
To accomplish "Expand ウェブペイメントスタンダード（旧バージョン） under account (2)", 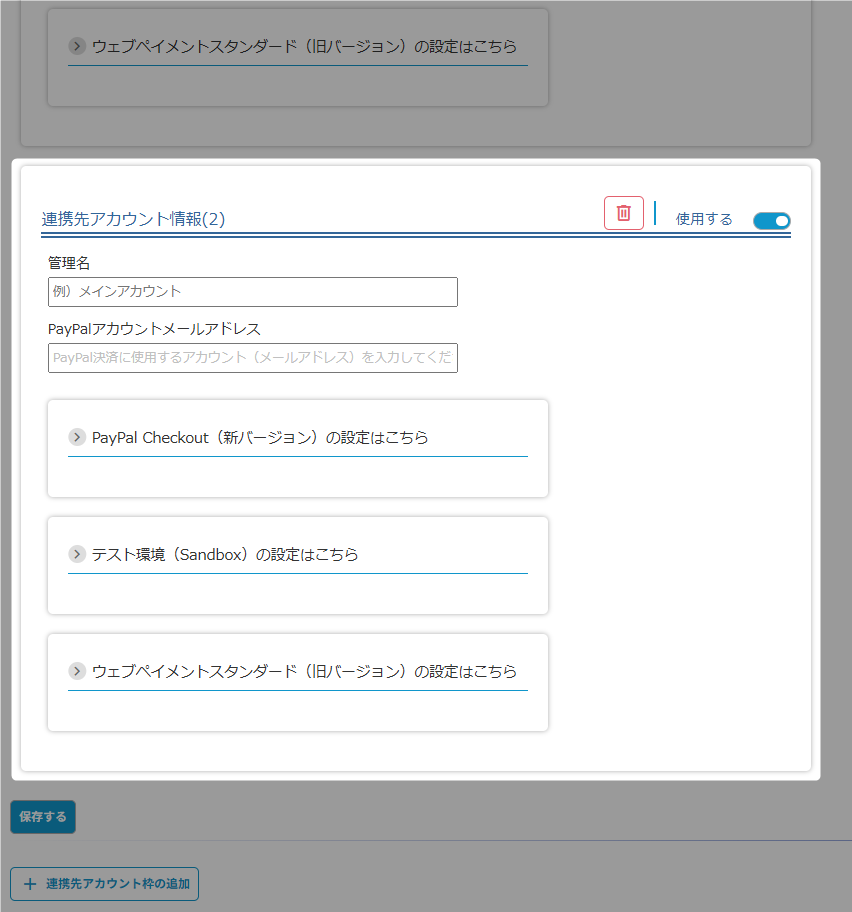I will 304,671.
